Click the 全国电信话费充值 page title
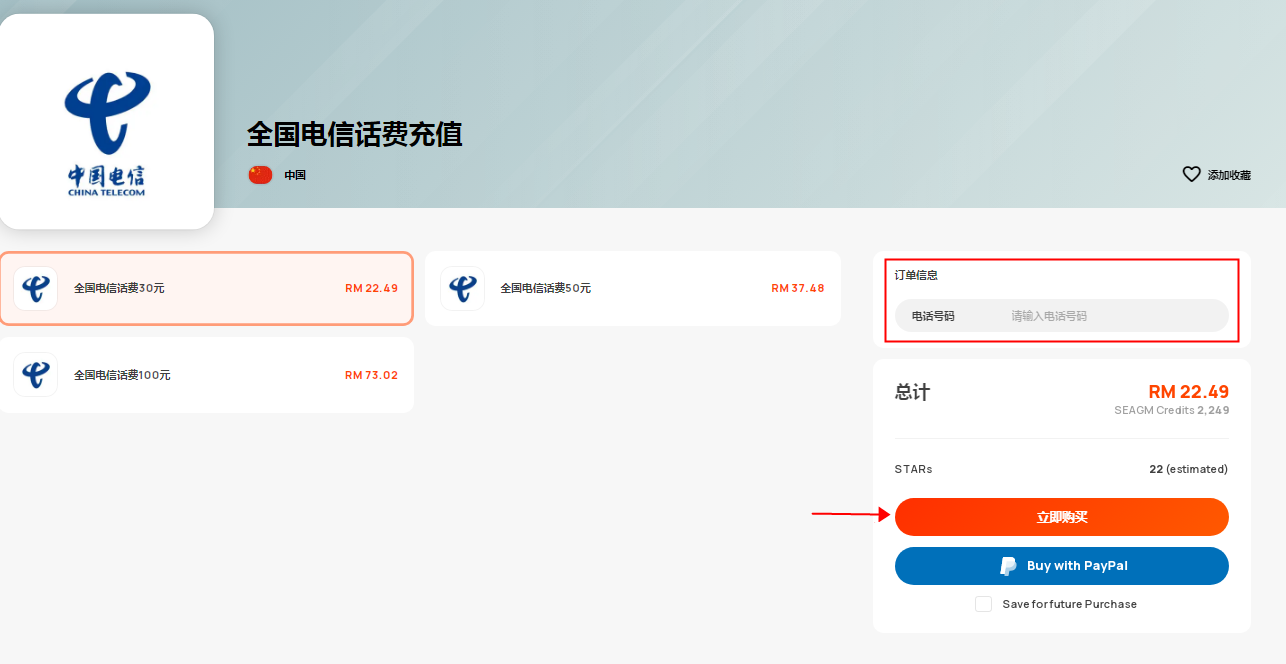 355,134
